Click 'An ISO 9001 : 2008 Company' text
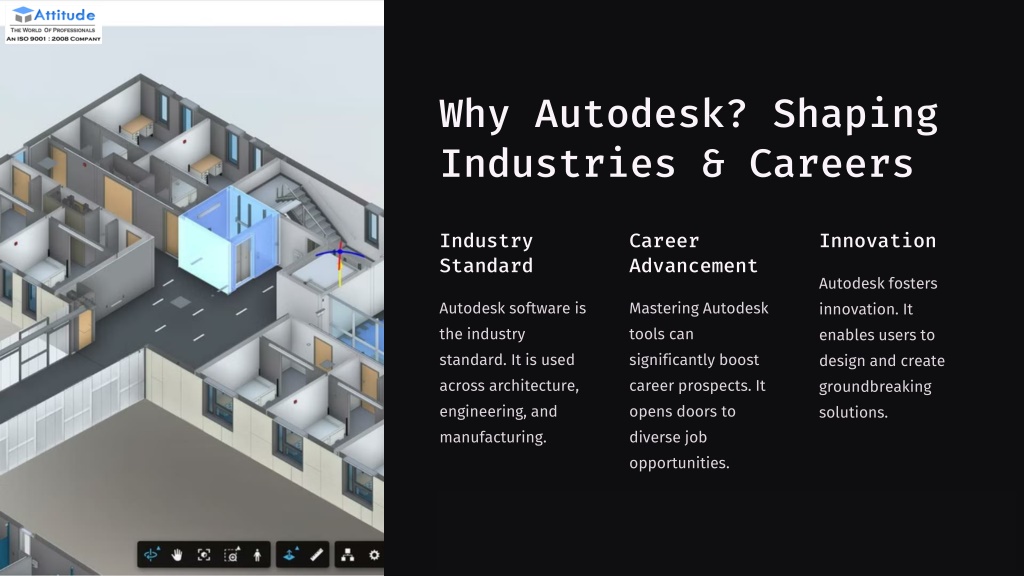 tap(54, 39)
